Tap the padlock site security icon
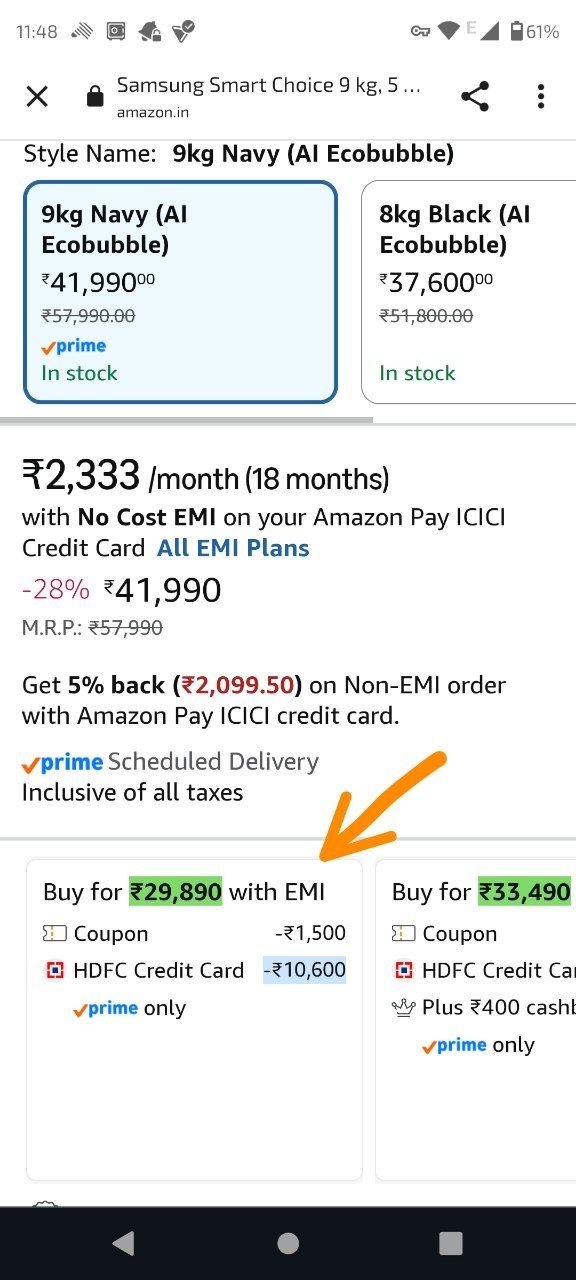Viewport: 576px width, 1280px height. [94, 96]
